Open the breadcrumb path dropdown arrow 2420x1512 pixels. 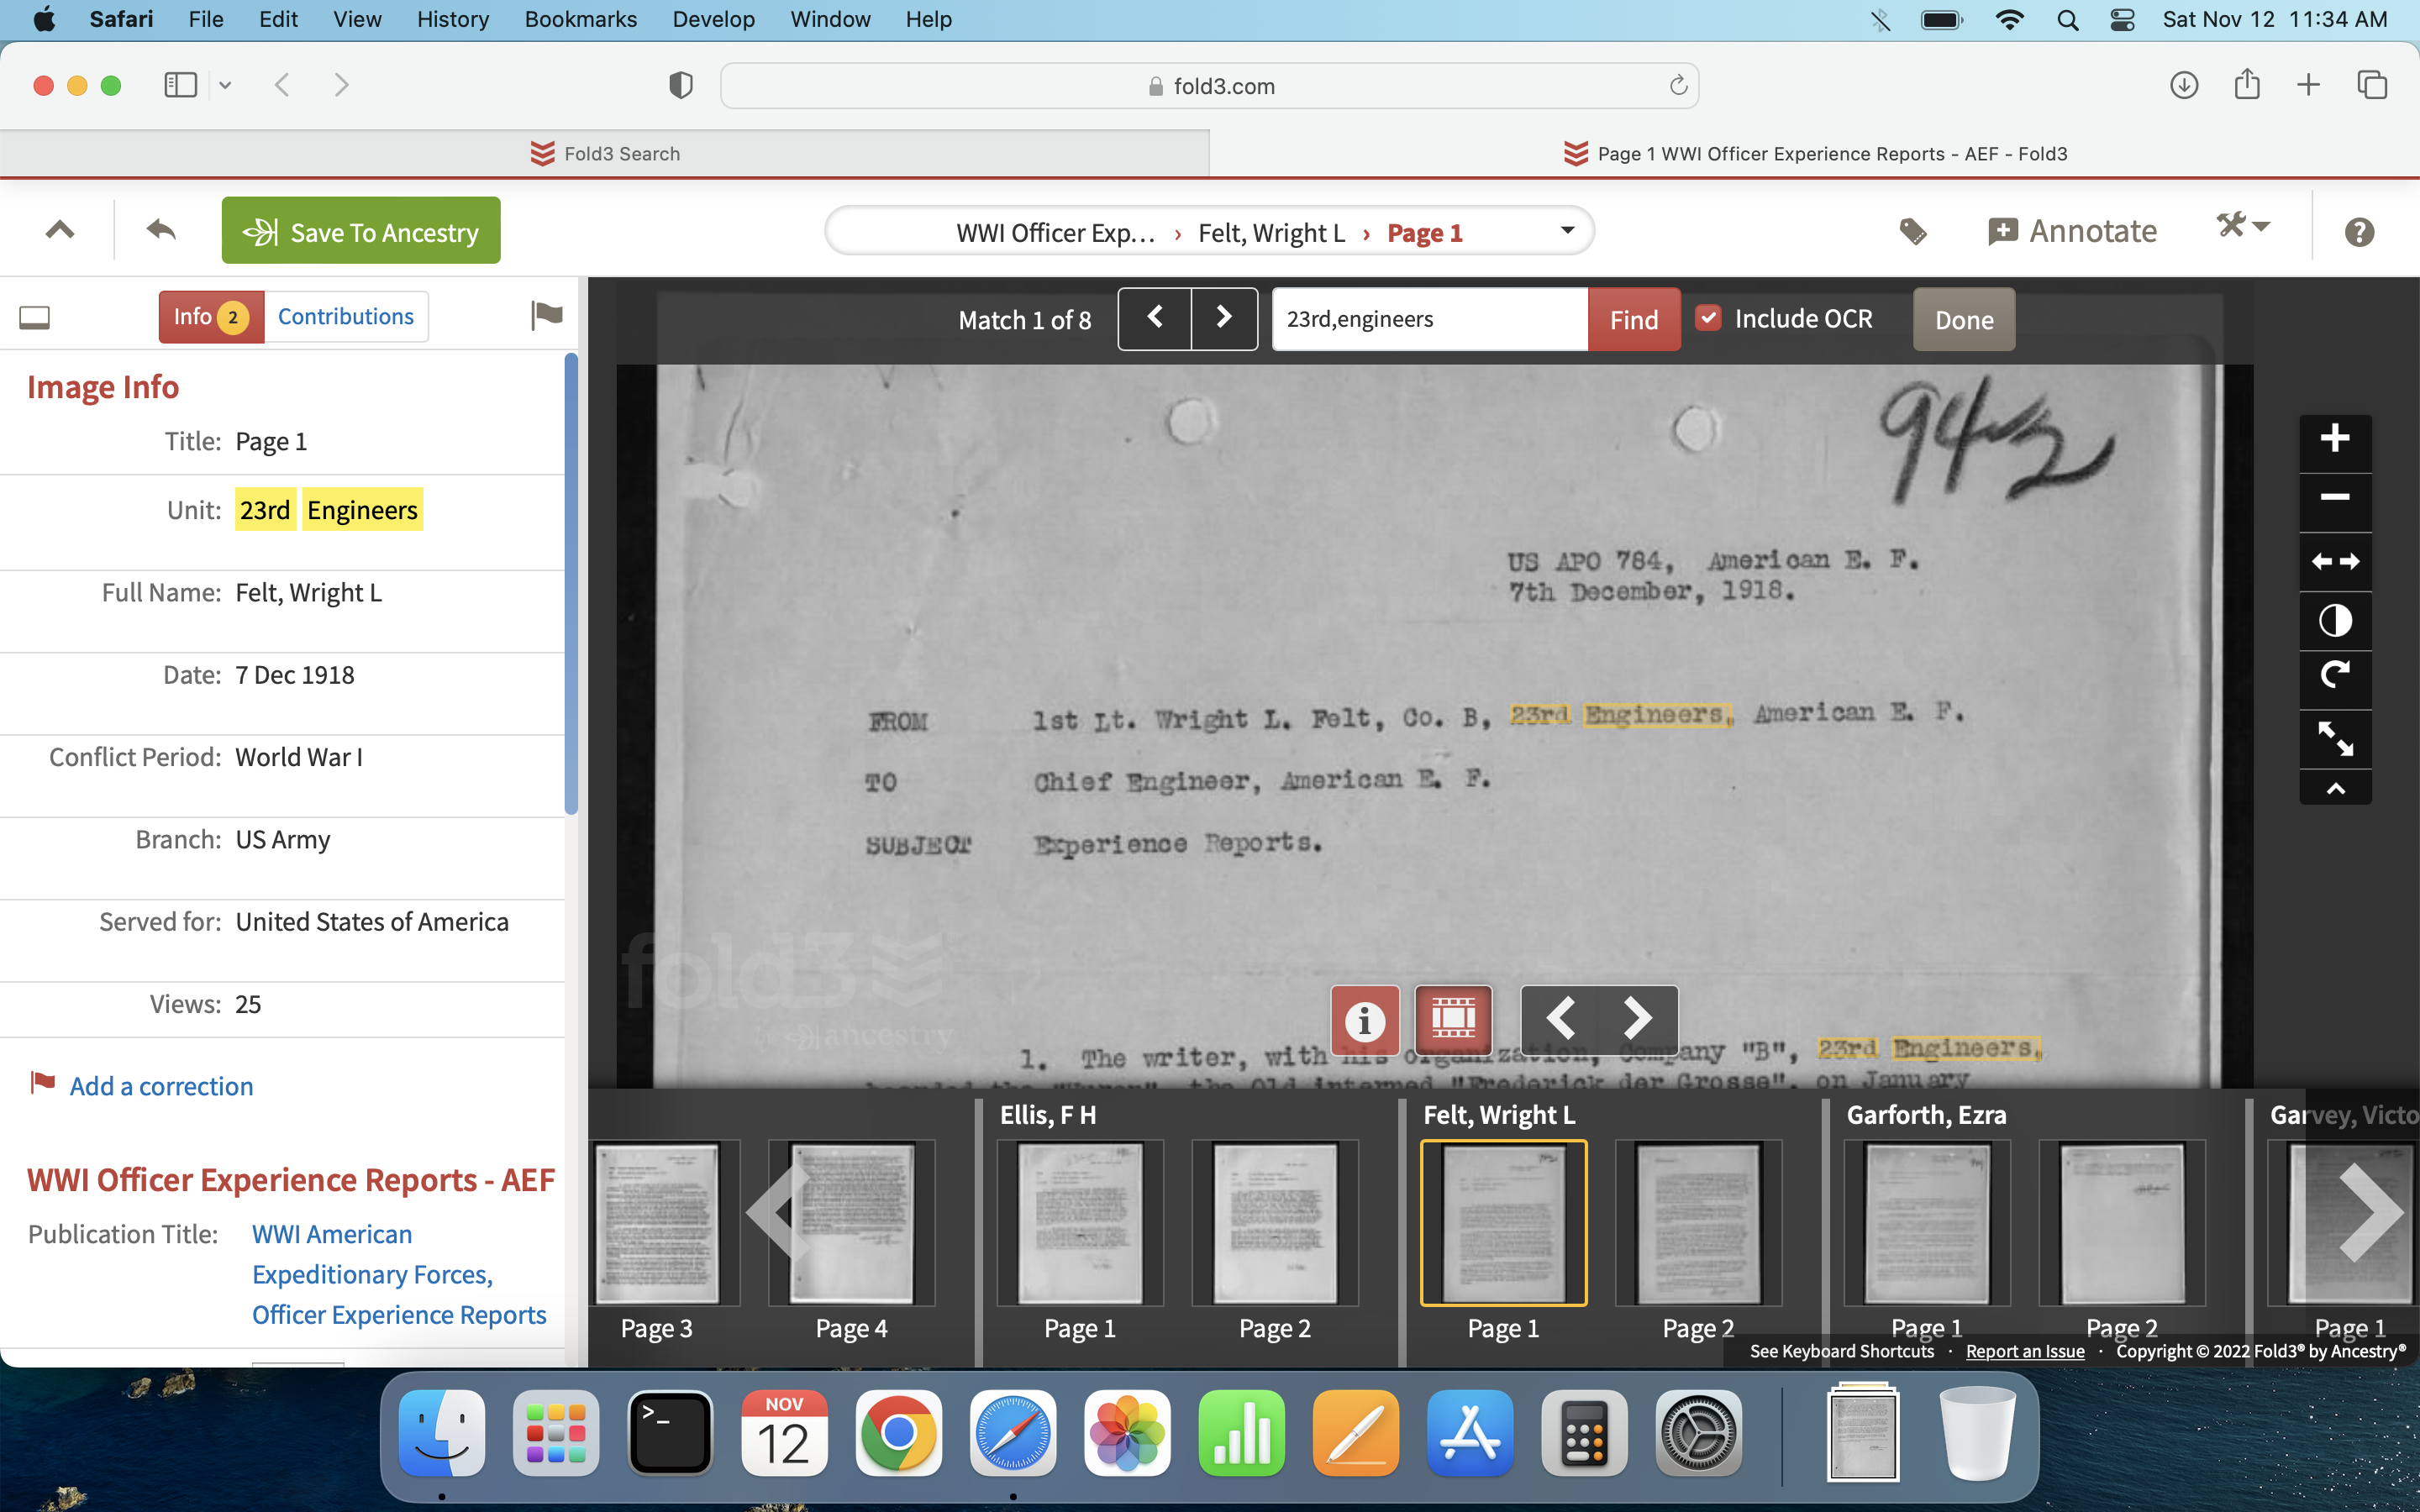pyautogui.click(x=1567, y=231)
